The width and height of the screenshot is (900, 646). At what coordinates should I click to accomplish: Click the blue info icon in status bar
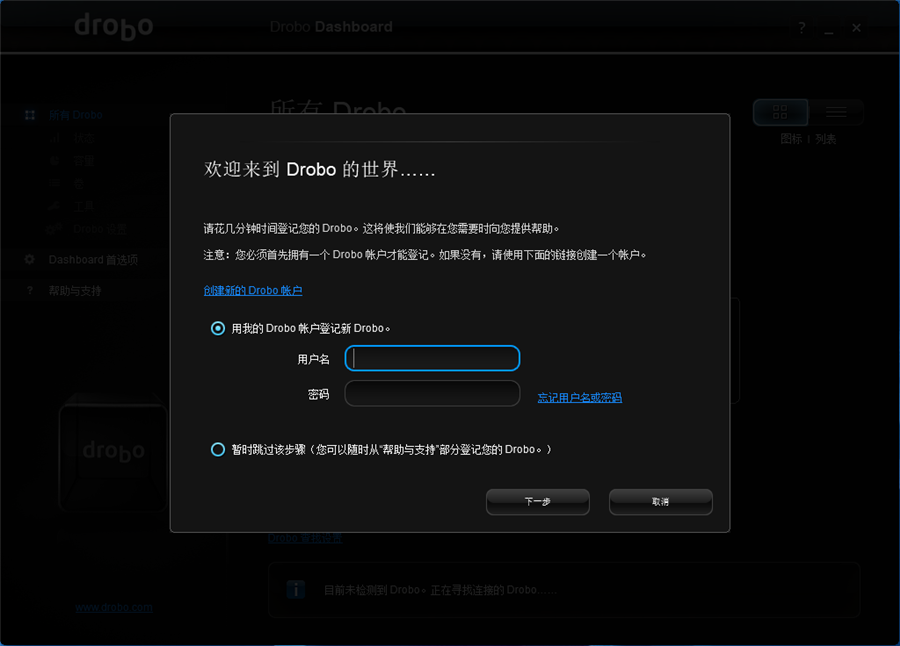tap(296, 589)
